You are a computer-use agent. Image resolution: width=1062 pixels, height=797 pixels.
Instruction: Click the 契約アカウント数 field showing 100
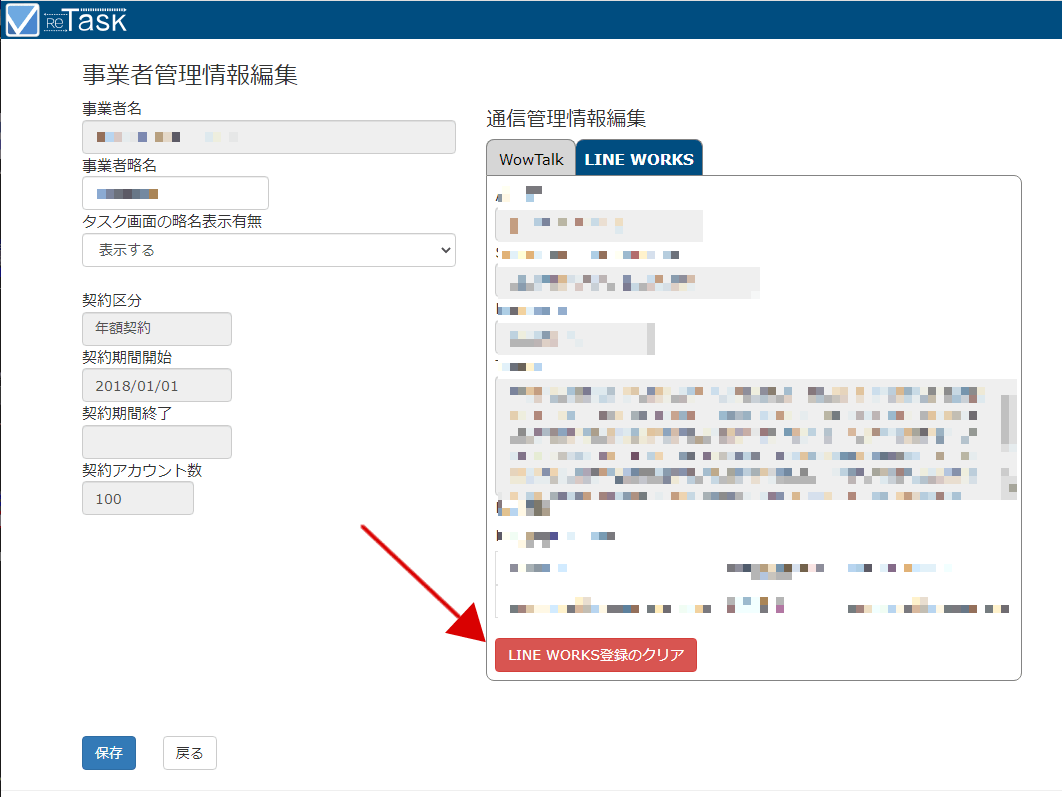[138, 498]
